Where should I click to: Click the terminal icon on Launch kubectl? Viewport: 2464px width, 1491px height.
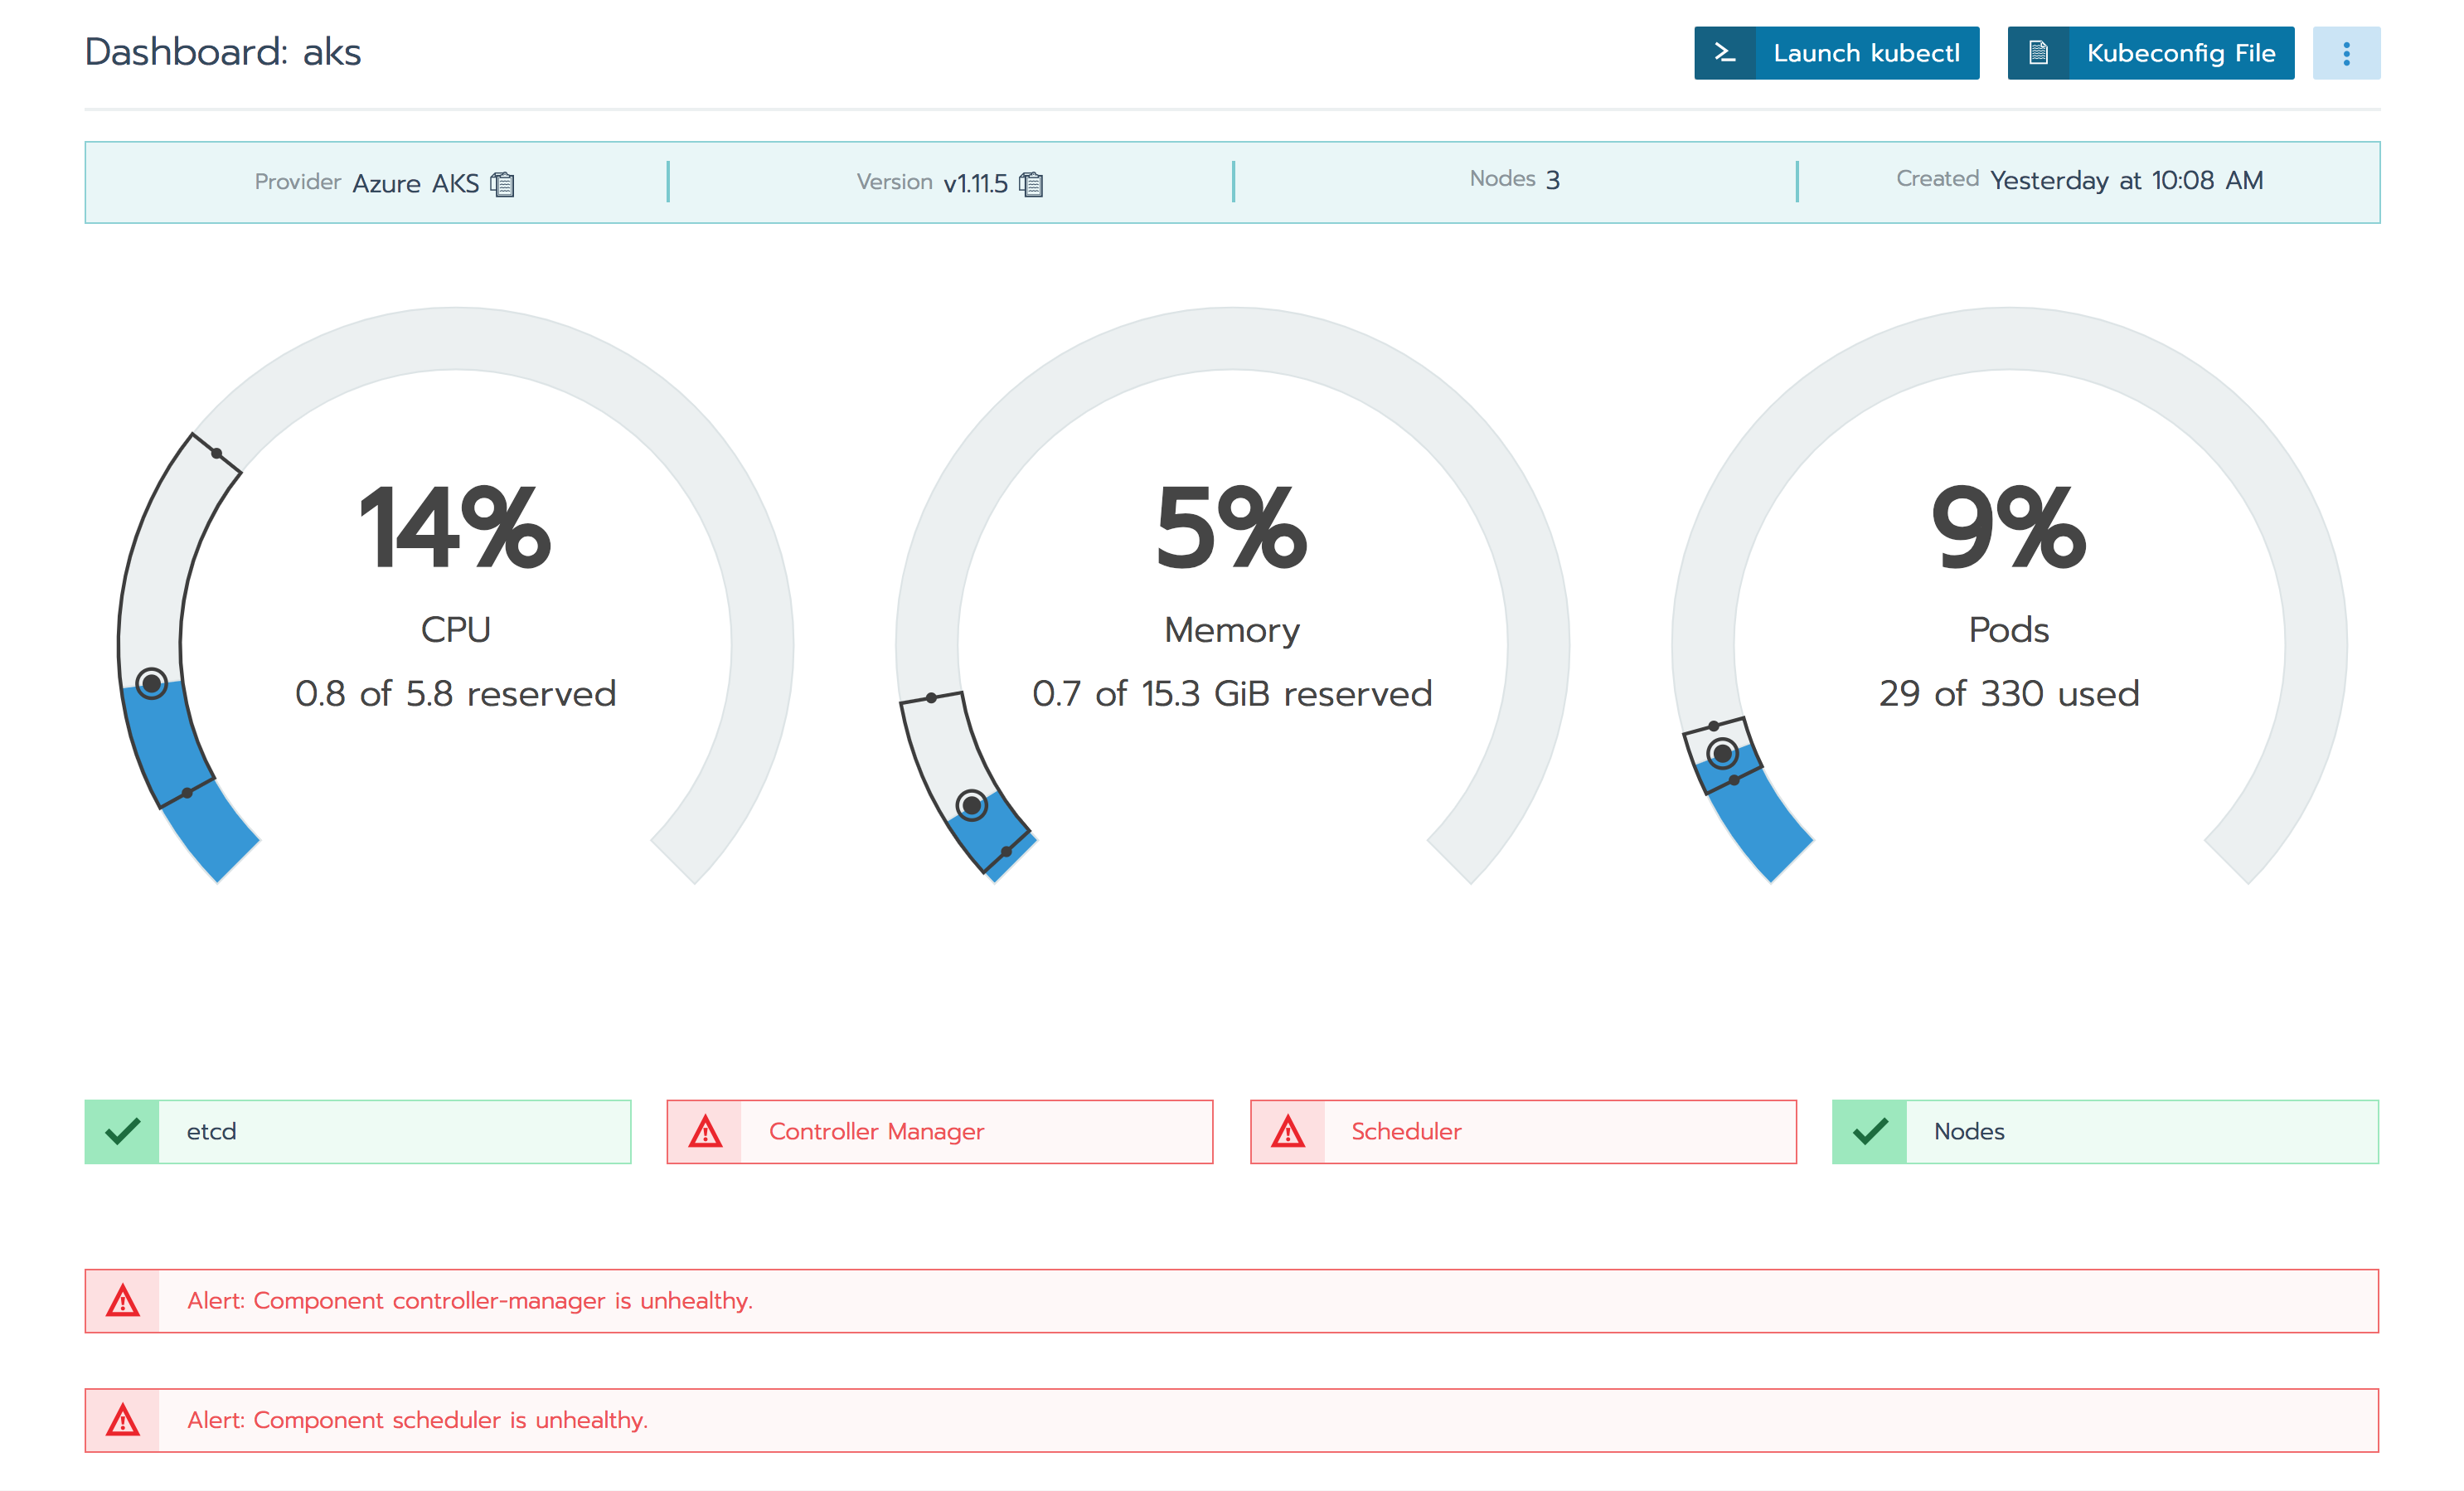[1724, 53]
